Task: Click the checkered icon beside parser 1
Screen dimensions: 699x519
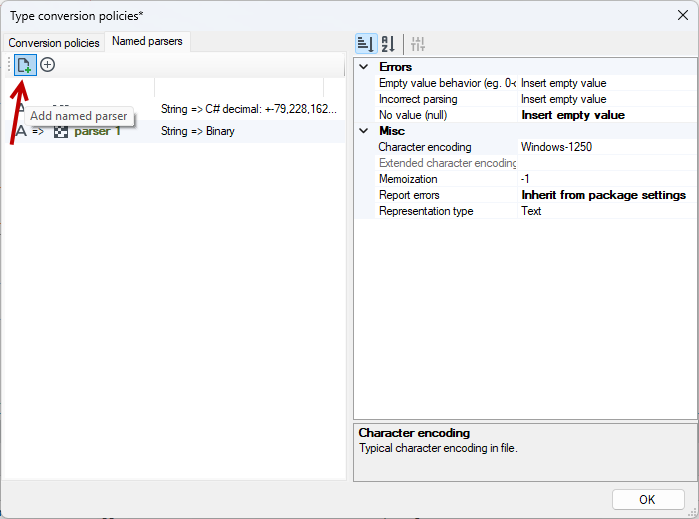Action: [61, 132]
